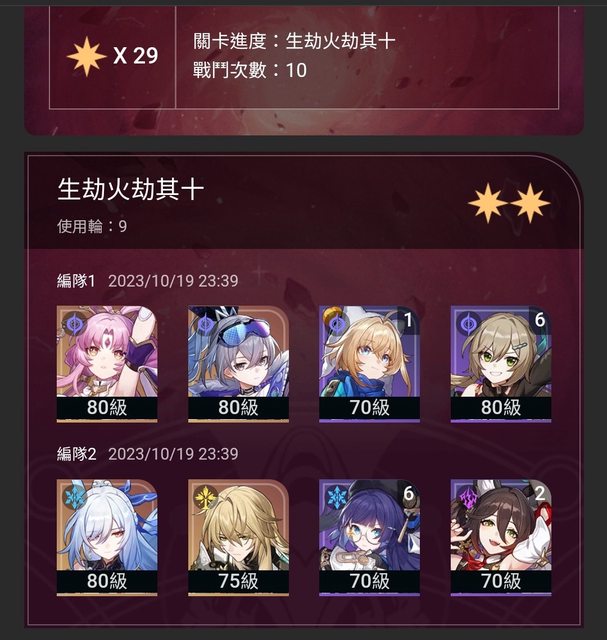This screenshot has width=607, height=640.
Task: Click the purple-haired glasses character portrait
Action: tap(369, 538)
